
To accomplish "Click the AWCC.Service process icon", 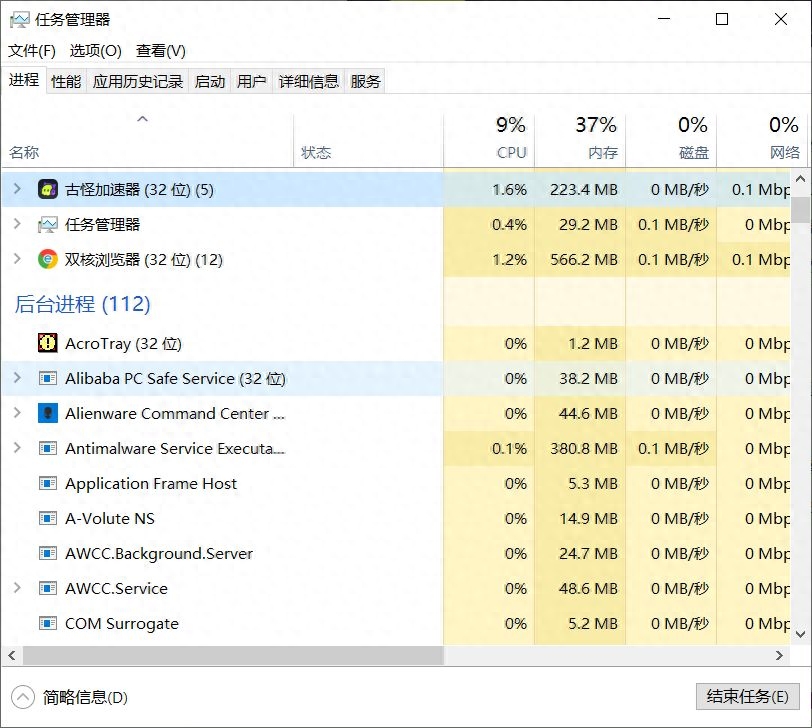I will point(48,588).
